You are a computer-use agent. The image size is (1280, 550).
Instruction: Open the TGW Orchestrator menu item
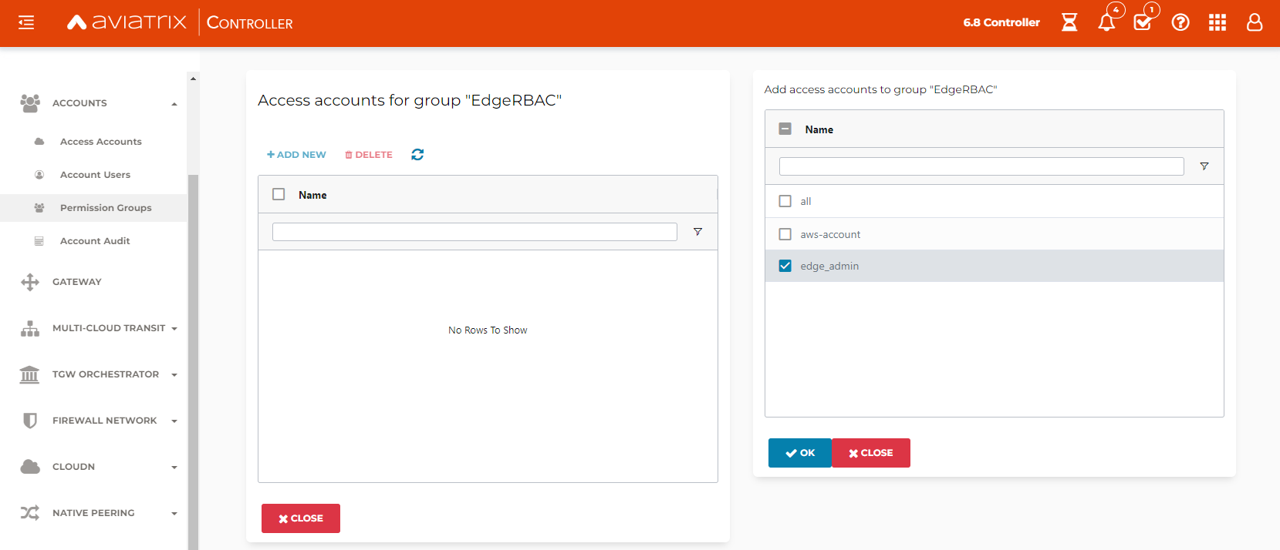105,374
